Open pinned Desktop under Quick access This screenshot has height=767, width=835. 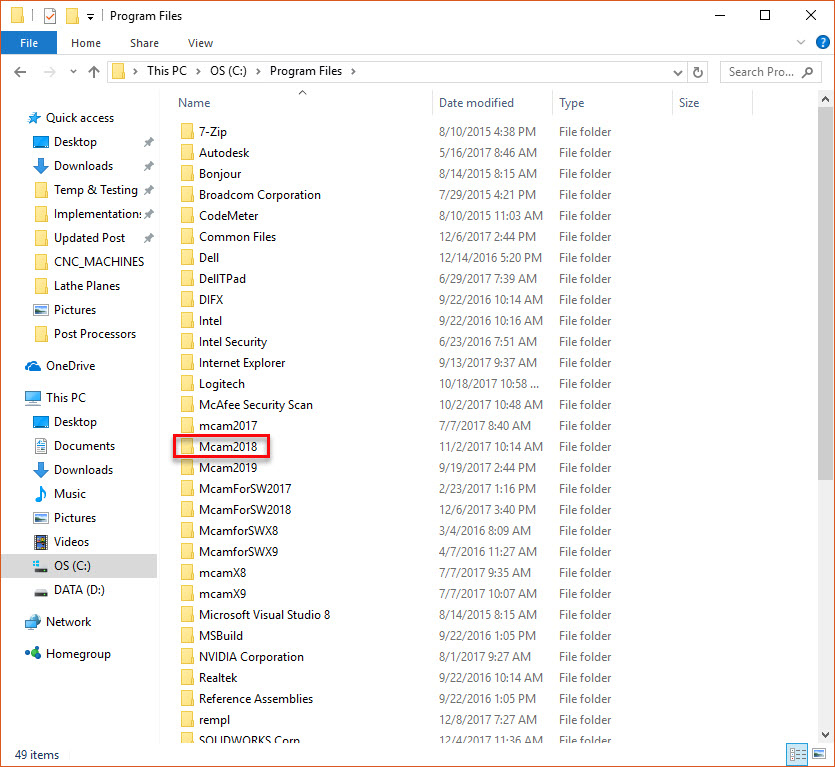click(75, 142)
